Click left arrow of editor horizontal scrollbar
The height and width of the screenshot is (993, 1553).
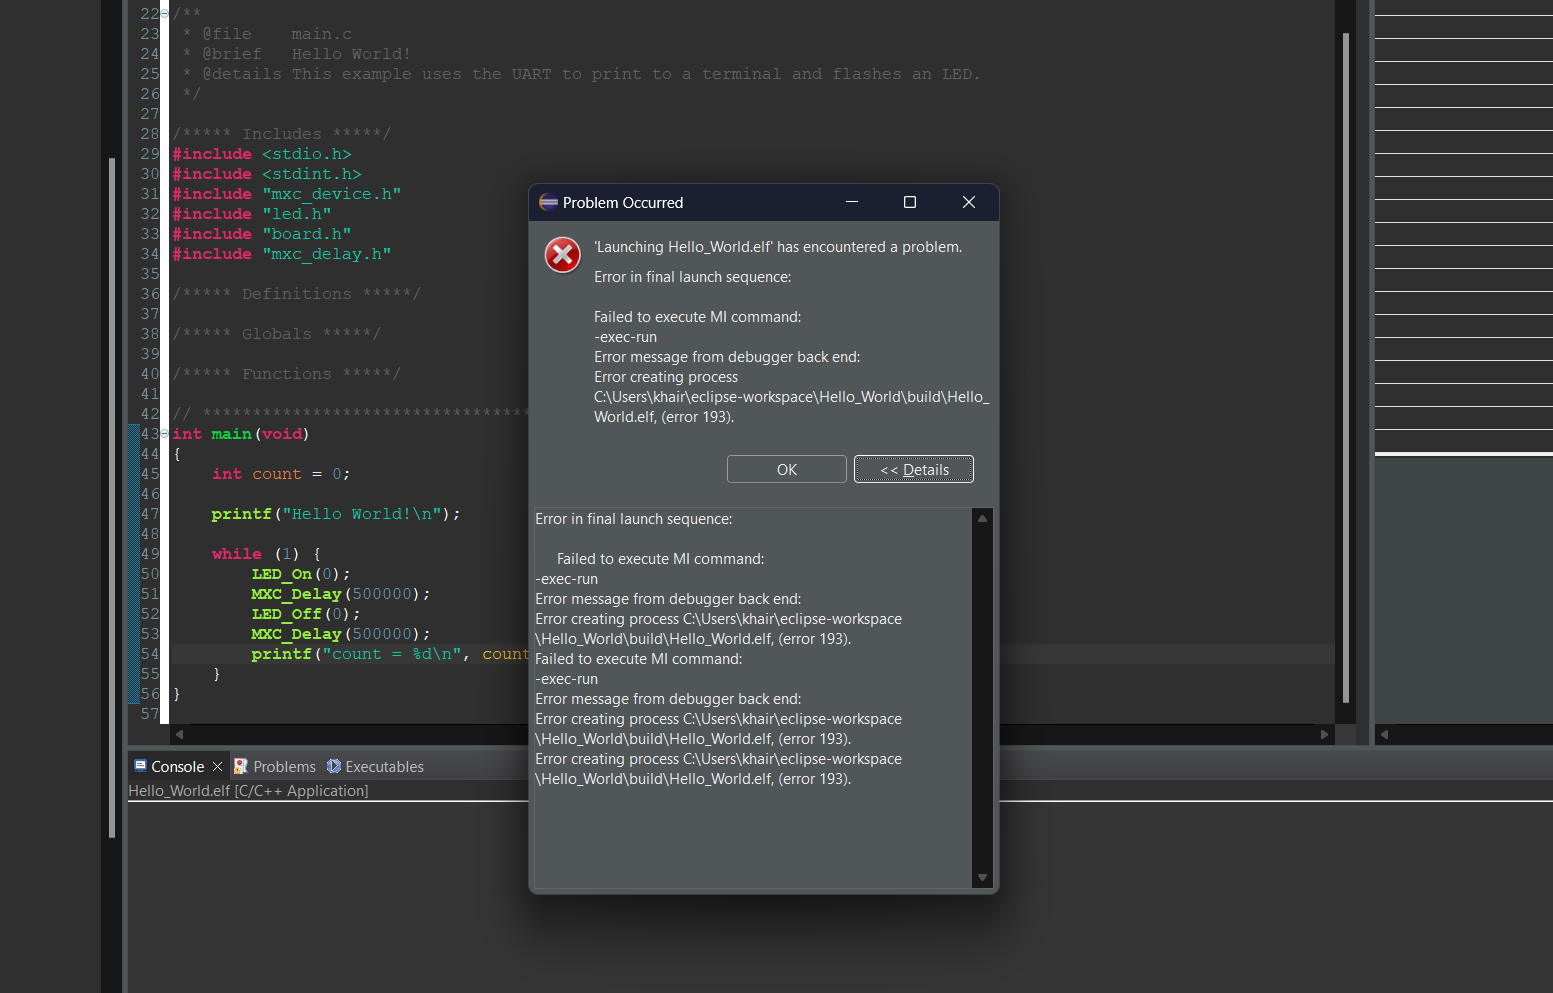180,734
